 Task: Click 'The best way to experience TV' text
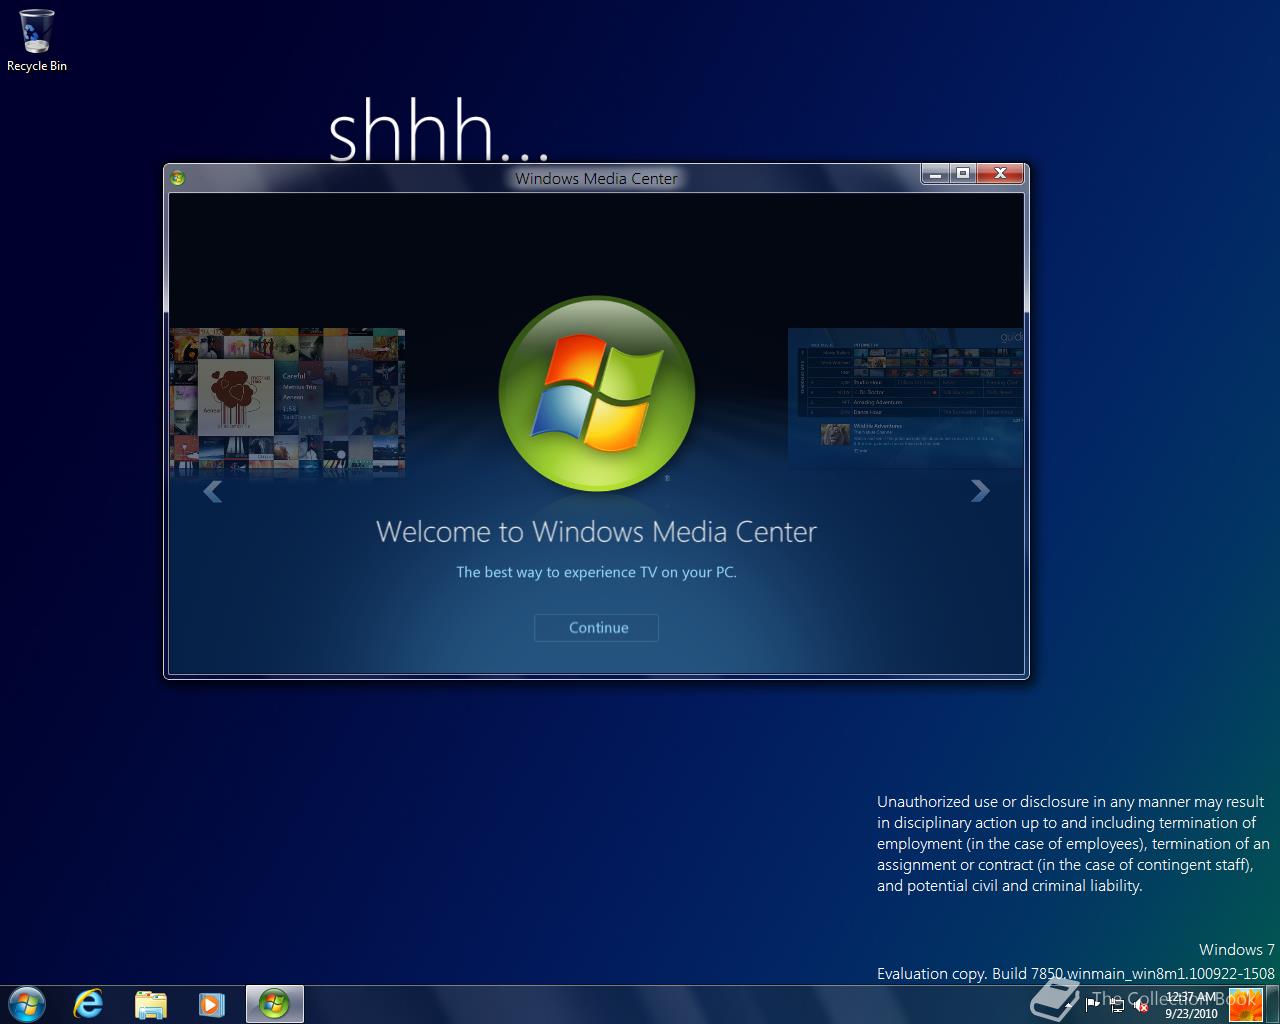pyautogui.click(x=596, y=572)
